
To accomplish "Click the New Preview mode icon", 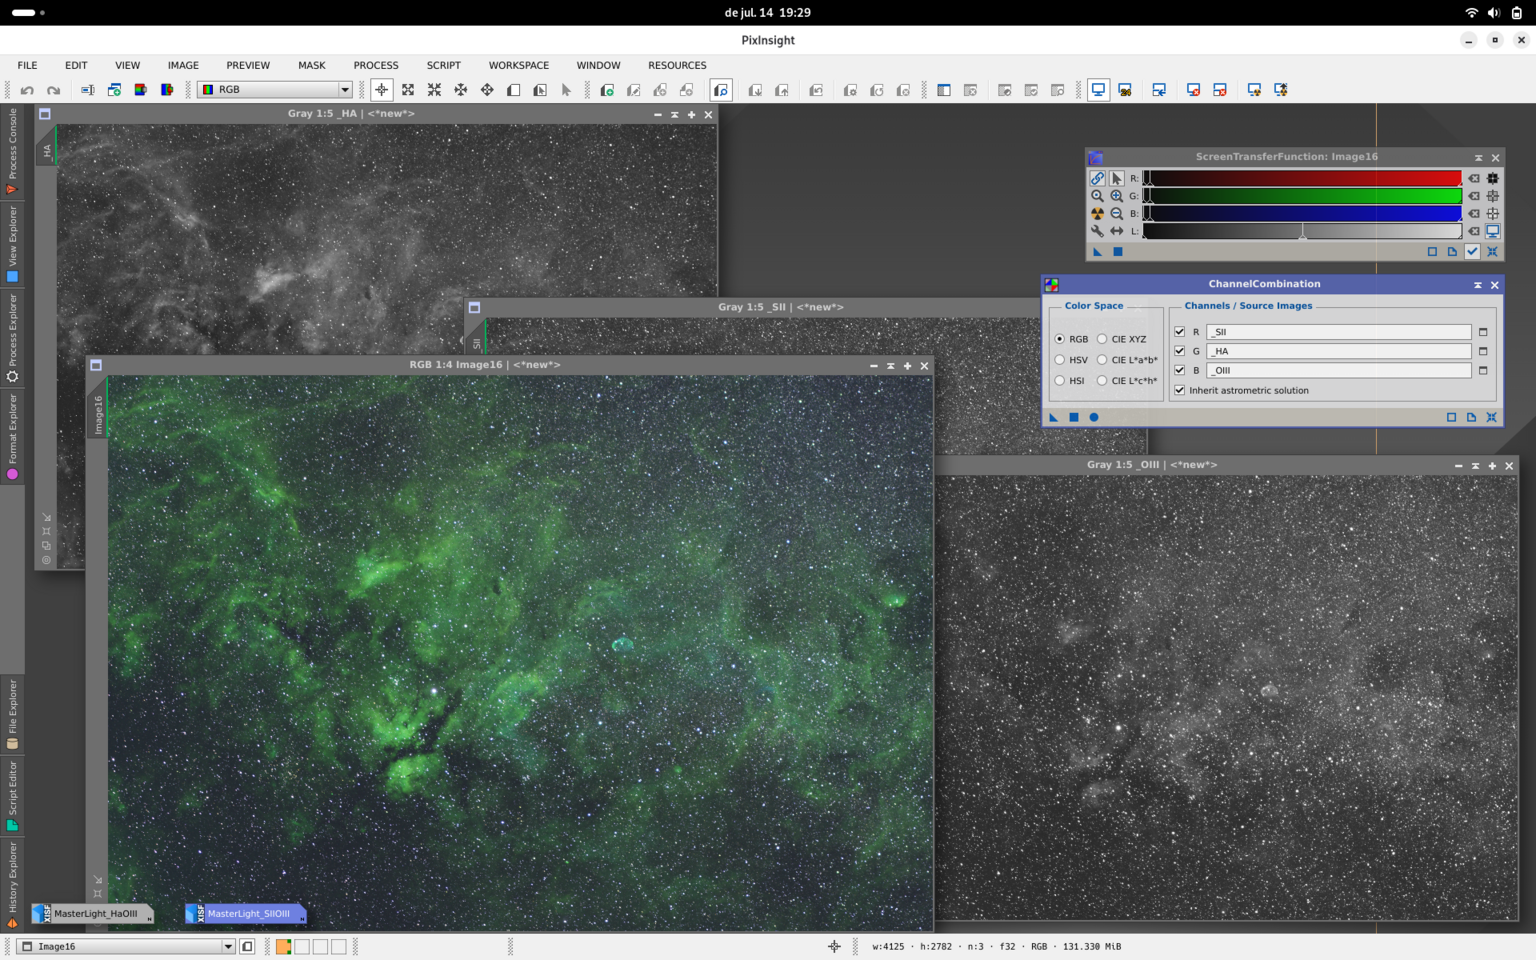I will click(x=513, y=90).
